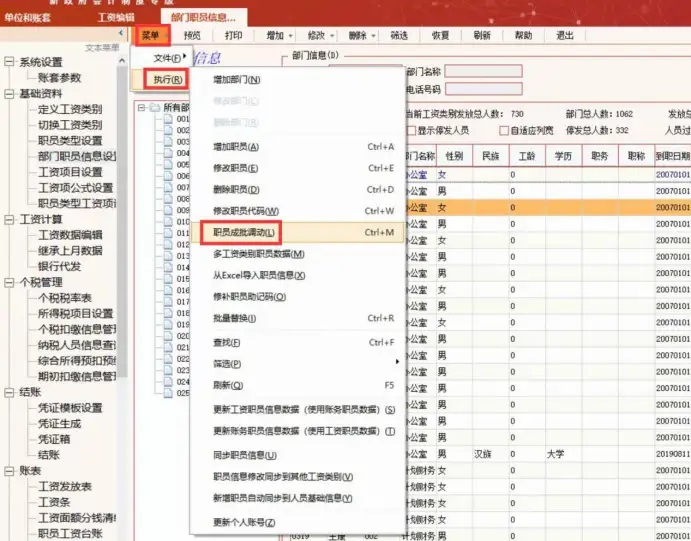Image resolution: width=691 pixels, height=541 pixels.
Task: Toggle the 显示停发人员 checkbox
Action: [411, 130]
